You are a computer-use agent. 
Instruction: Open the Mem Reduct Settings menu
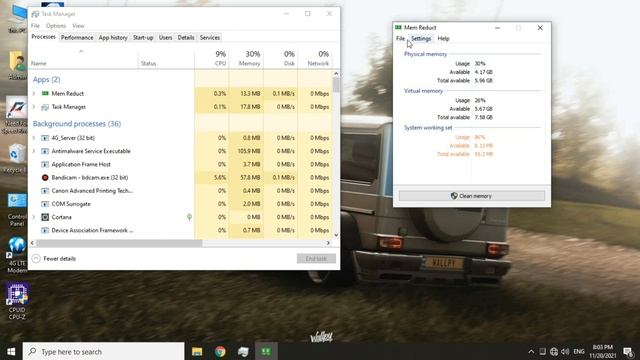(421, 38)
